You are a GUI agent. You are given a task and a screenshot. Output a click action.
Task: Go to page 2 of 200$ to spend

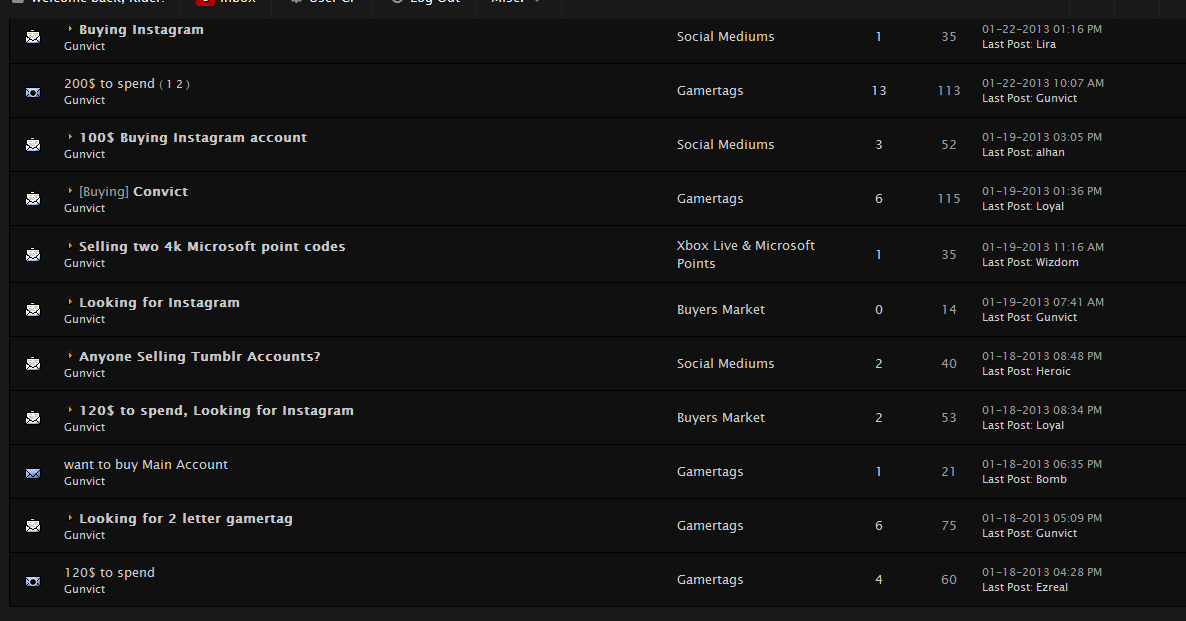click(x=181, y=85)
